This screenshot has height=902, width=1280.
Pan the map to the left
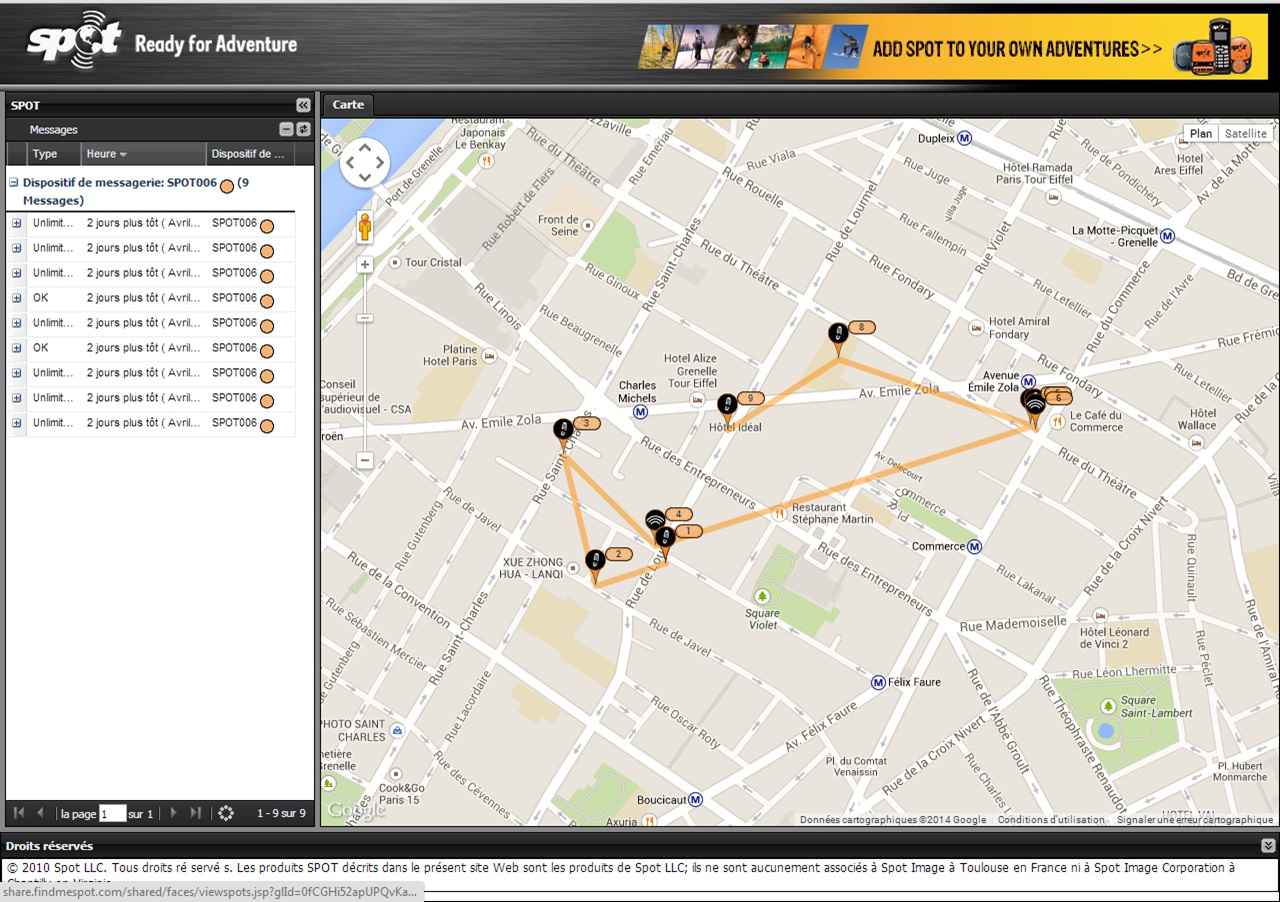tap(349, 163)
